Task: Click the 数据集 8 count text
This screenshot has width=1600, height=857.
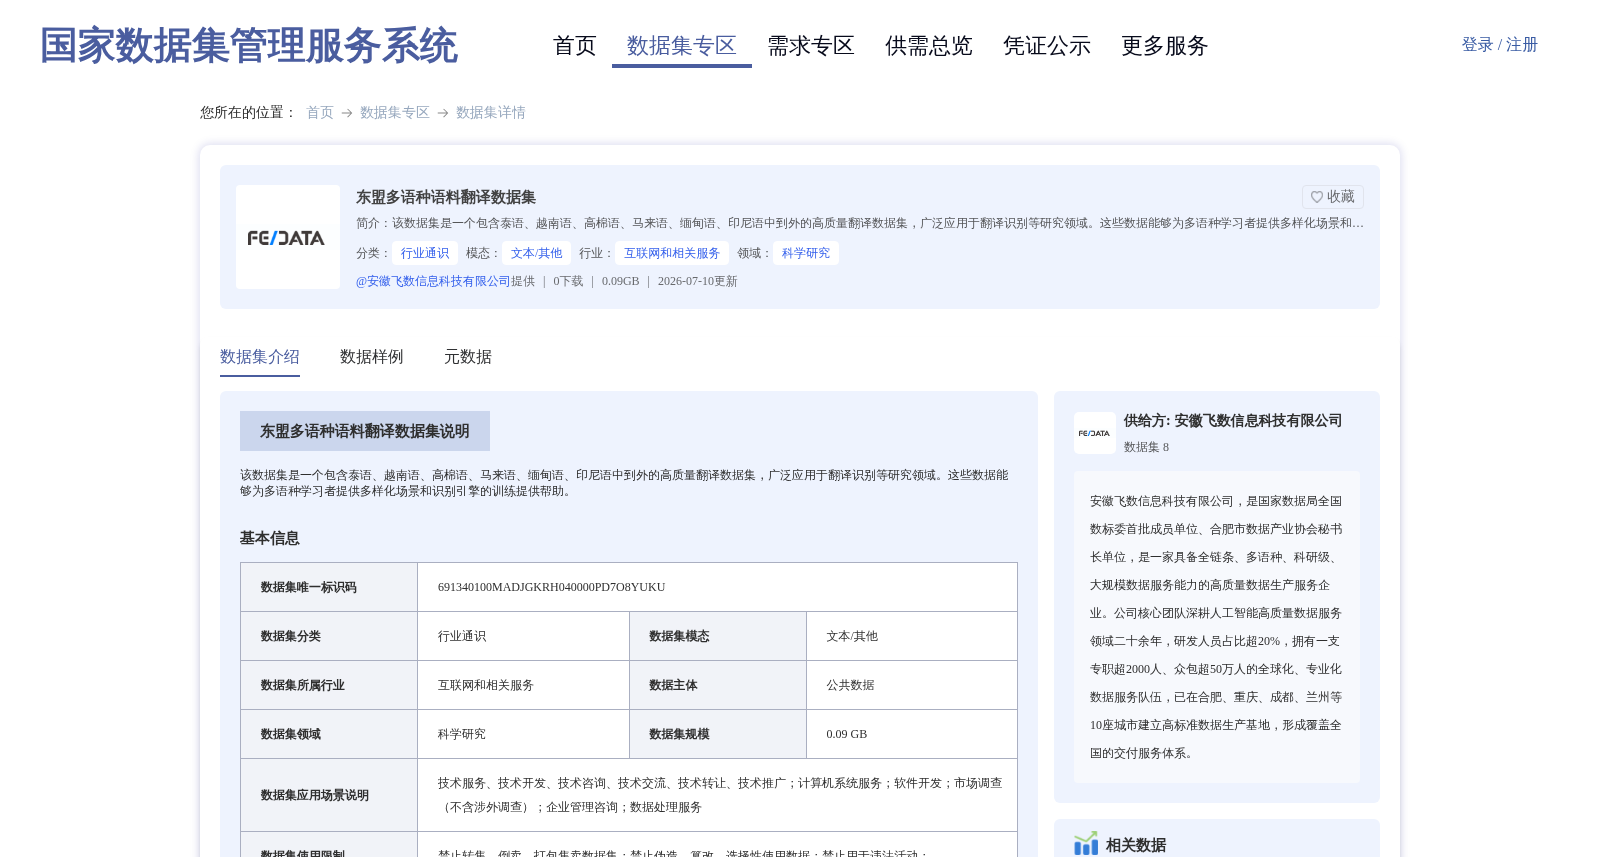Action: 1146,447
